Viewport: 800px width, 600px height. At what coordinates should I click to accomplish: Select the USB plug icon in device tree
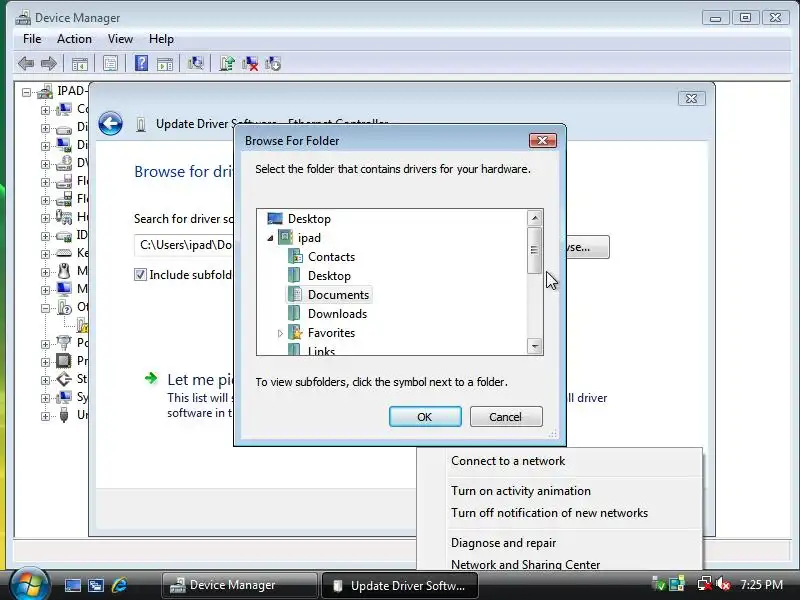pyautogui.click(x=64, y=415)
